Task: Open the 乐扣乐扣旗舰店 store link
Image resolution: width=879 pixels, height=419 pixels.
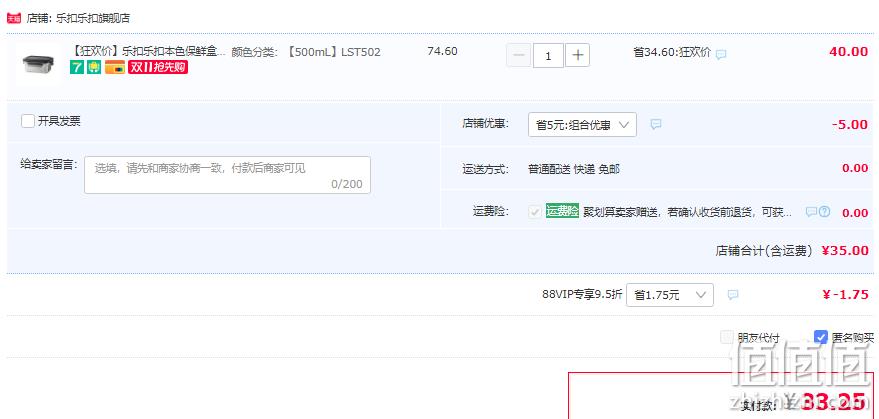Action: coord(93,19)
